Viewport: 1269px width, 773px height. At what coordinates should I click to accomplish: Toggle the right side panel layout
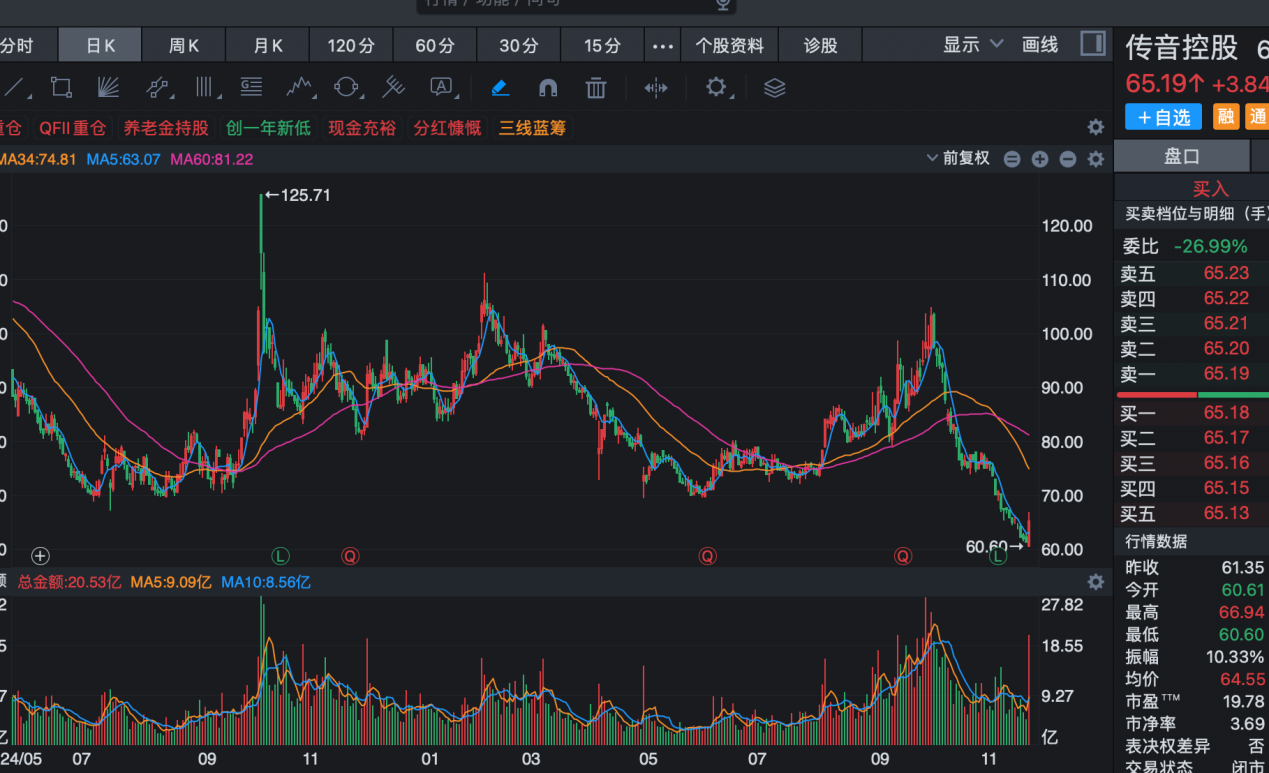pos(1093,44)
